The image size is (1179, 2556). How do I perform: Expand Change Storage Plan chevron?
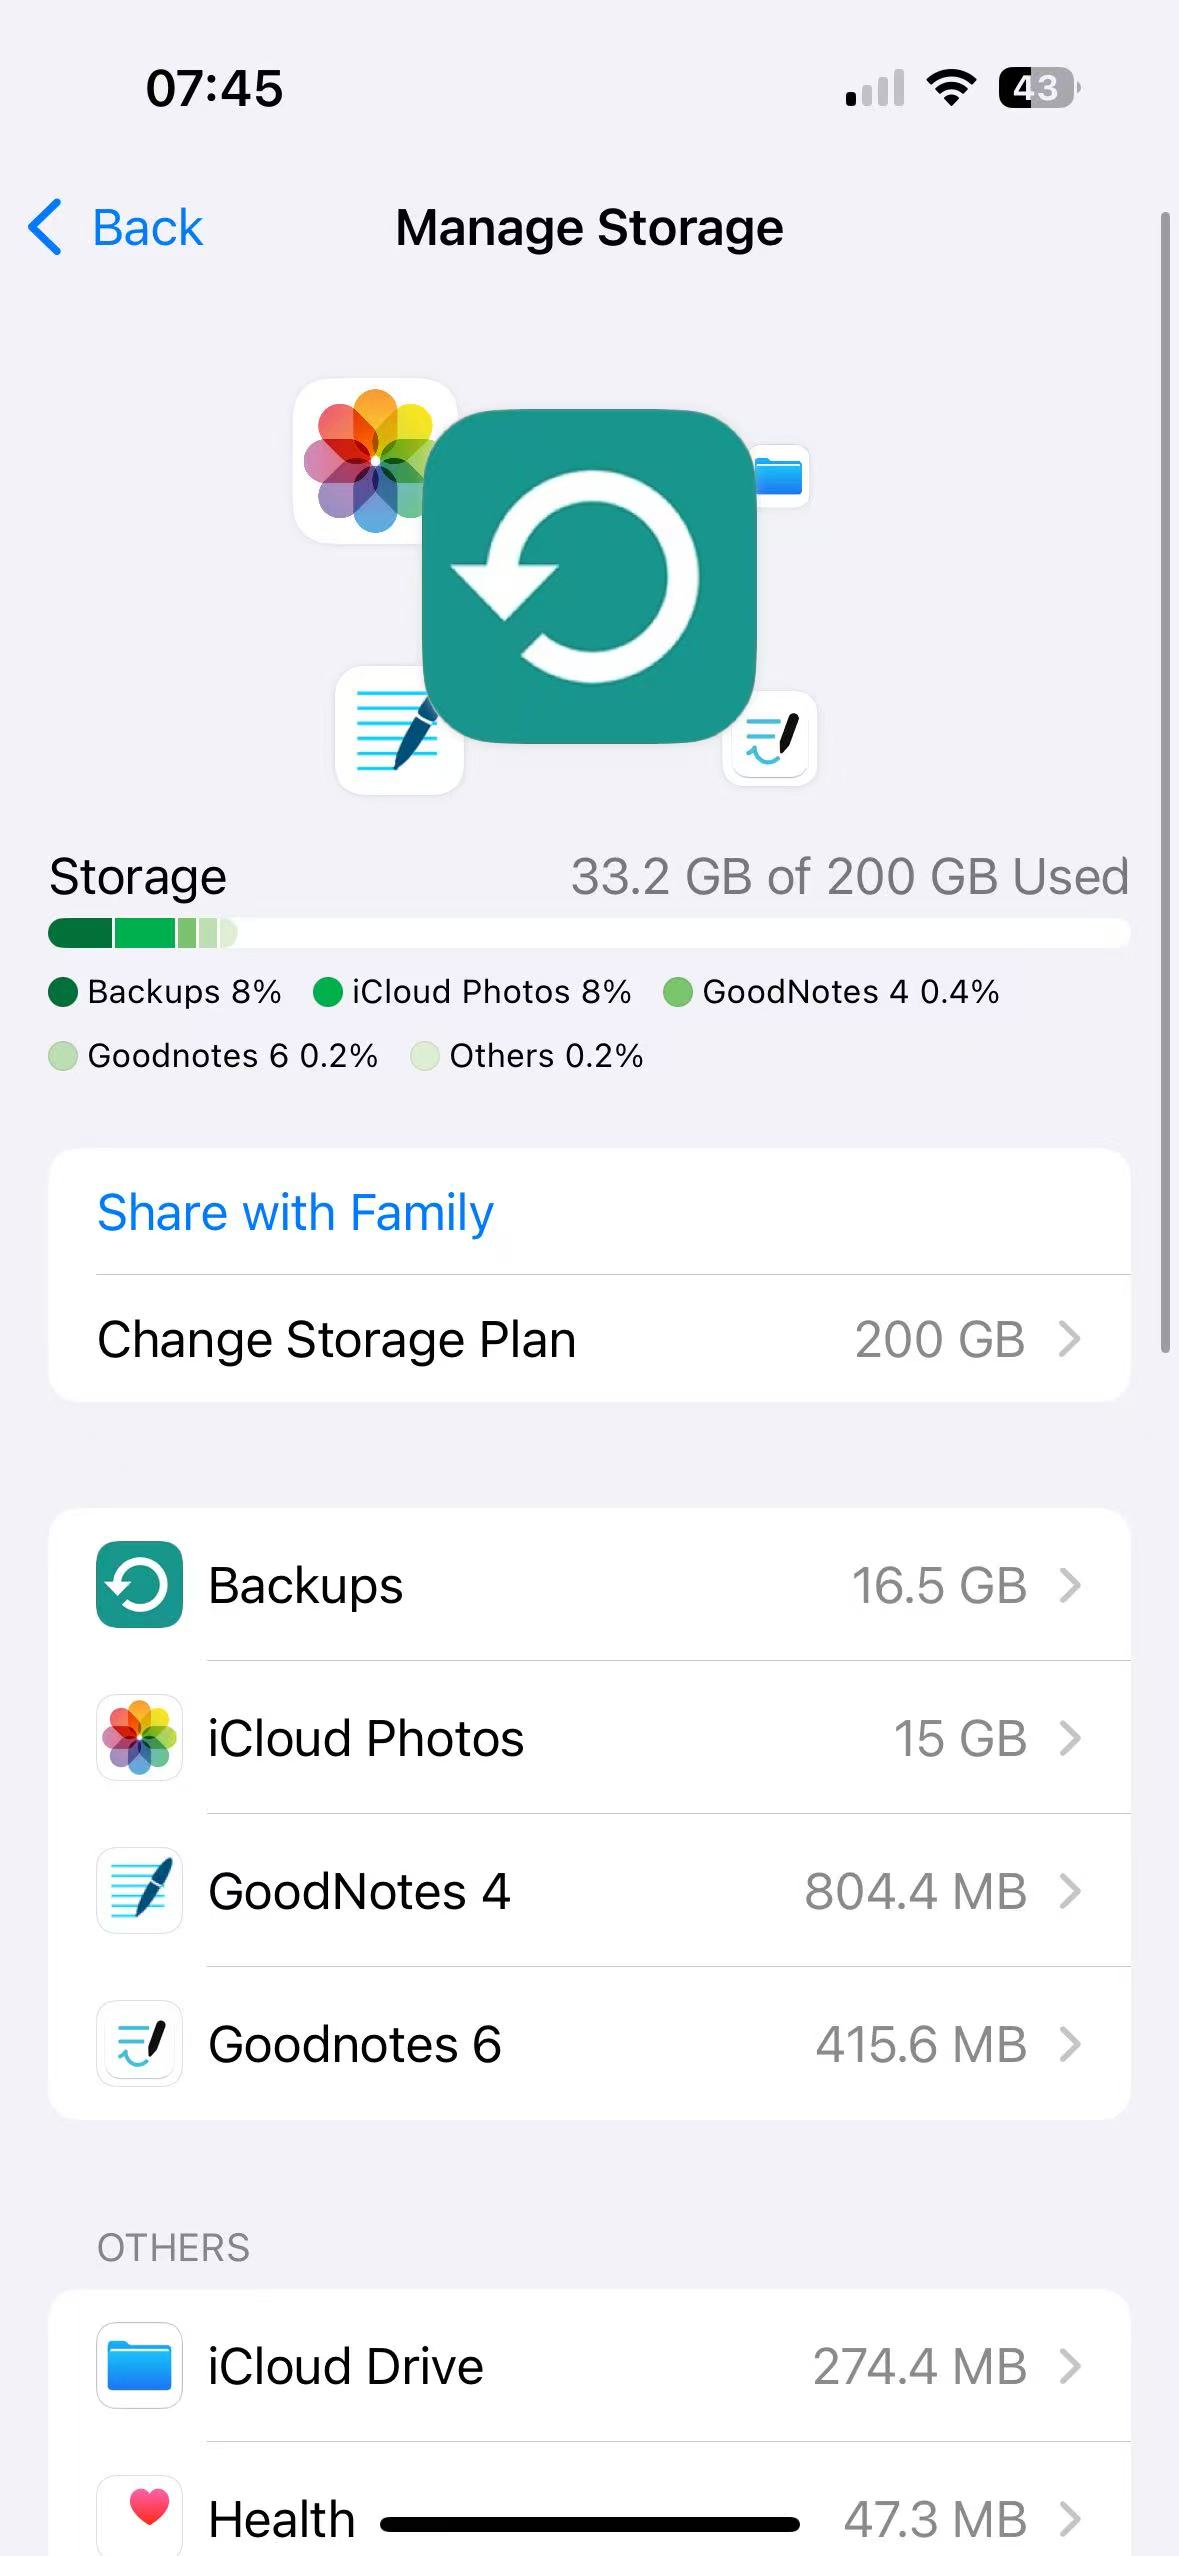pos(1069,1339)
